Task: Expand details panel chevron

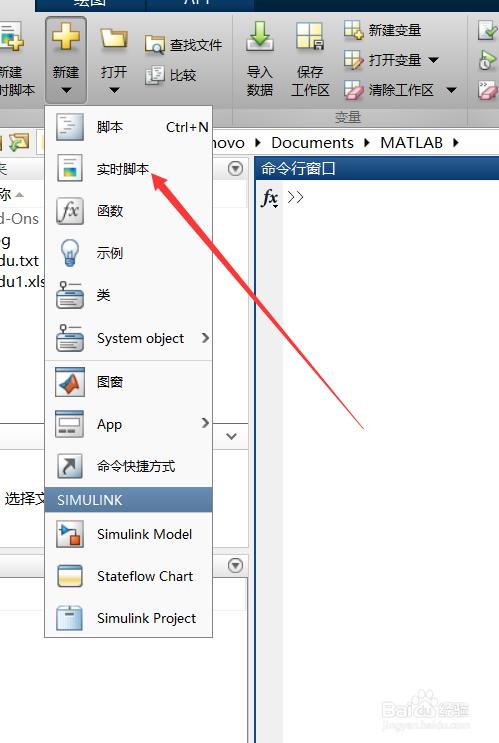Action: [x=231, y=436]
